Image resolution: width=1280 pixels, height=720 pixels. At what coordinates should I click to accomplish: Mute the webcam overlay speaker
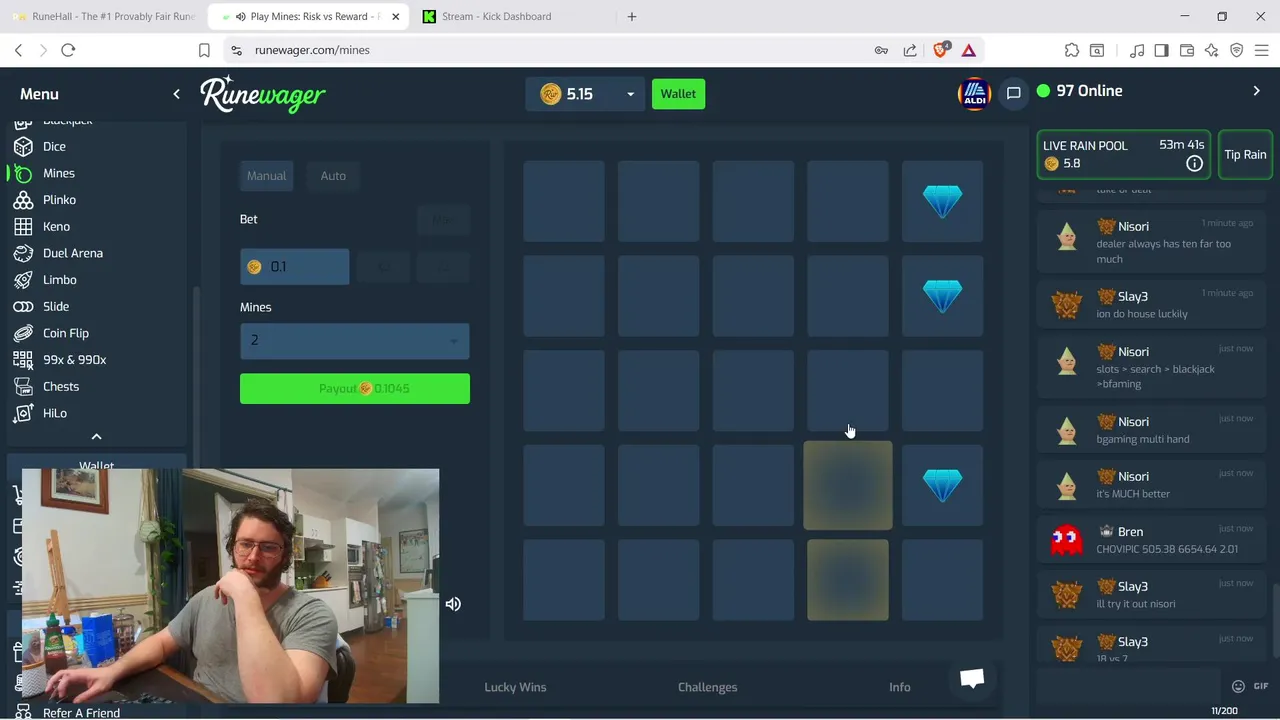pyautogui.click(x=453, y=604)
